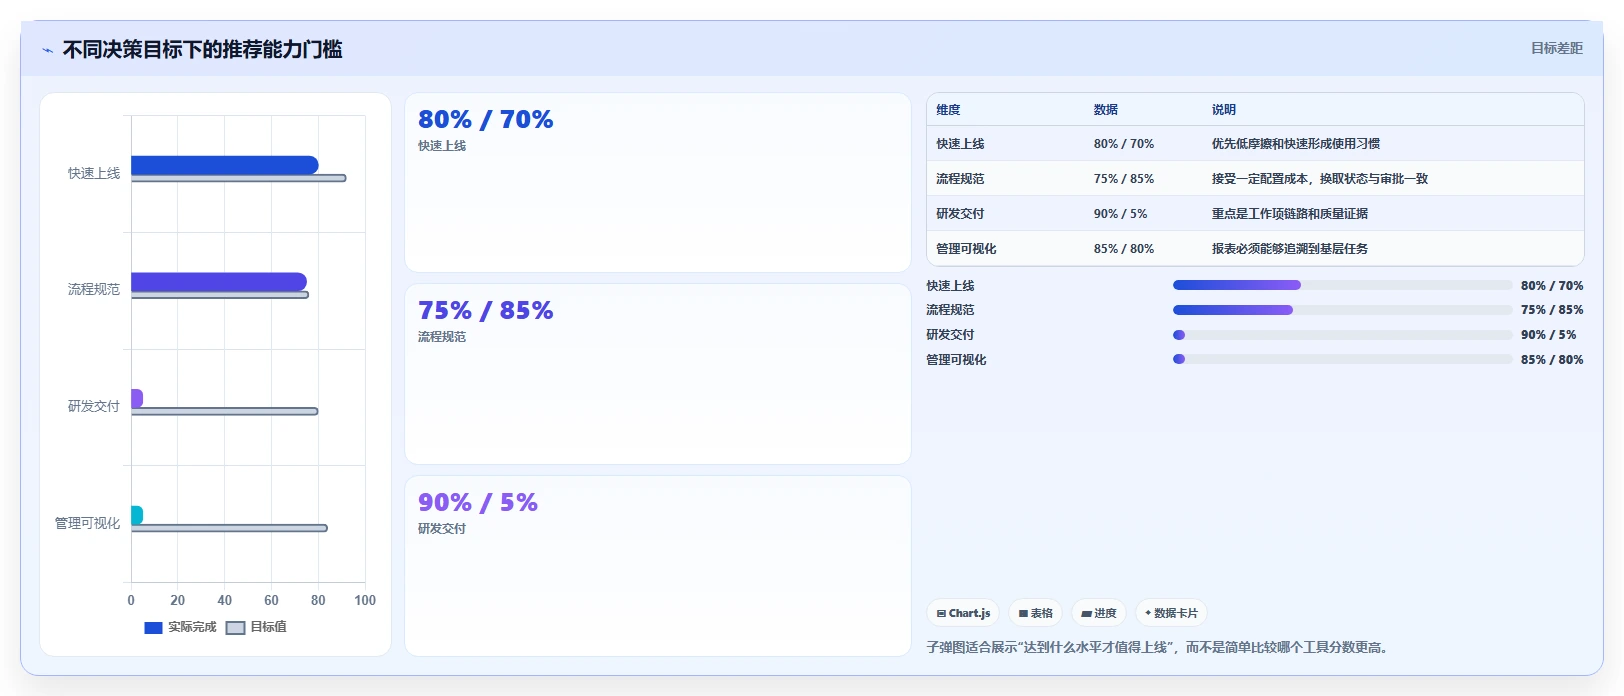Select the 研发交付 row in the table
1624x696 pixels.
[x=1255, y=214]
